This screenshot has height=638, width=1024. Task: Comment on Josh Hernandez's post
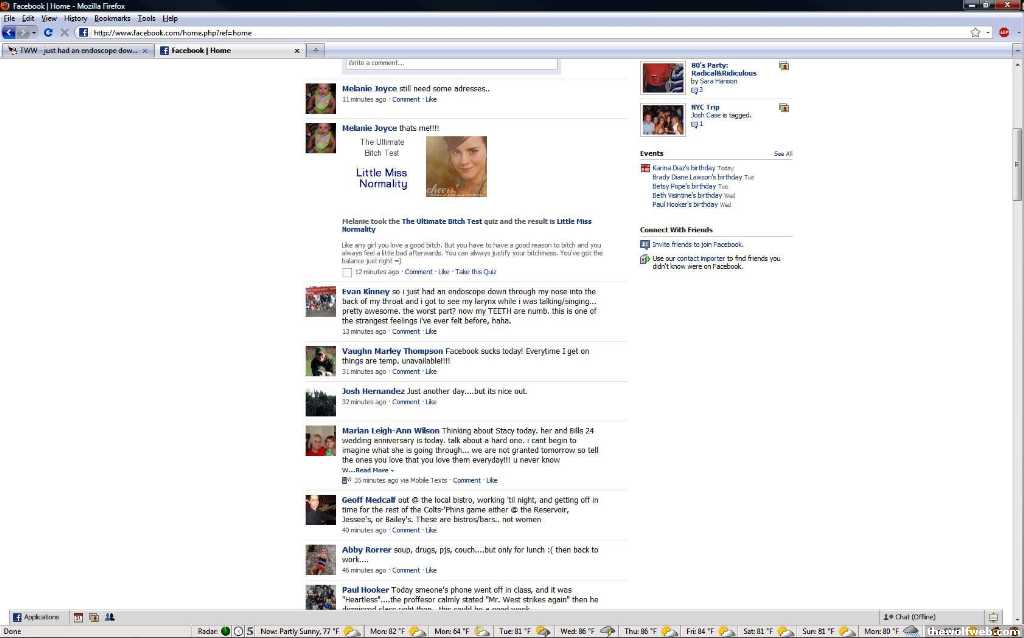click(406, 402)
